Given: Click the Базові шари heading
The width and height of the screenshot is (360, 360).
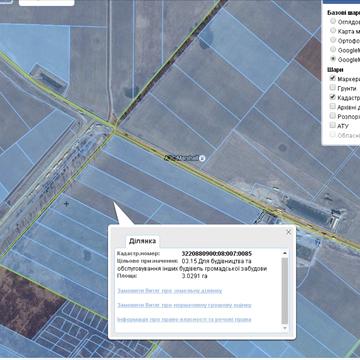Looking at the screenshot, I should (343, 13).
